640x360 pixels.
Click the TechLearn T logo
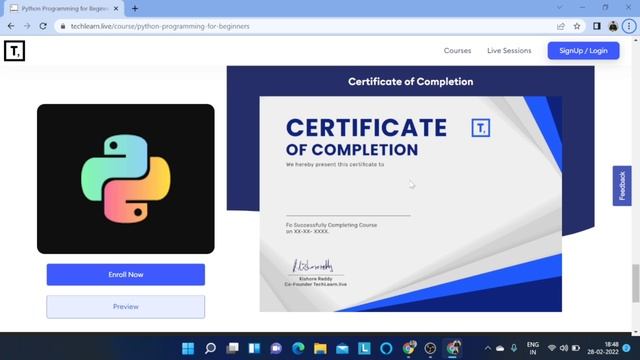pos(14,51)
